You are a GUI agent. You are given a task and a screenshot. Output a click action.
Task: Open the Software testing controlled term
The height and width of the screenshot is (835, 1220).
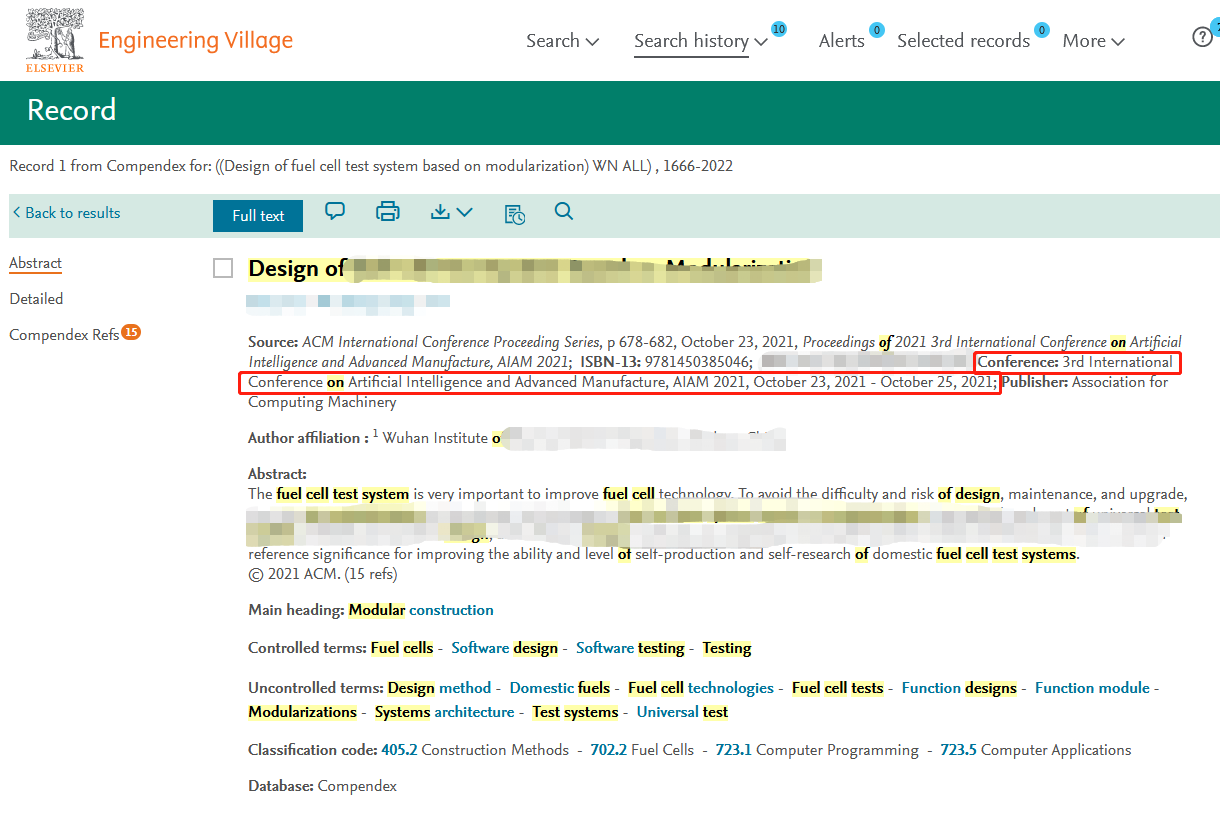630,648
